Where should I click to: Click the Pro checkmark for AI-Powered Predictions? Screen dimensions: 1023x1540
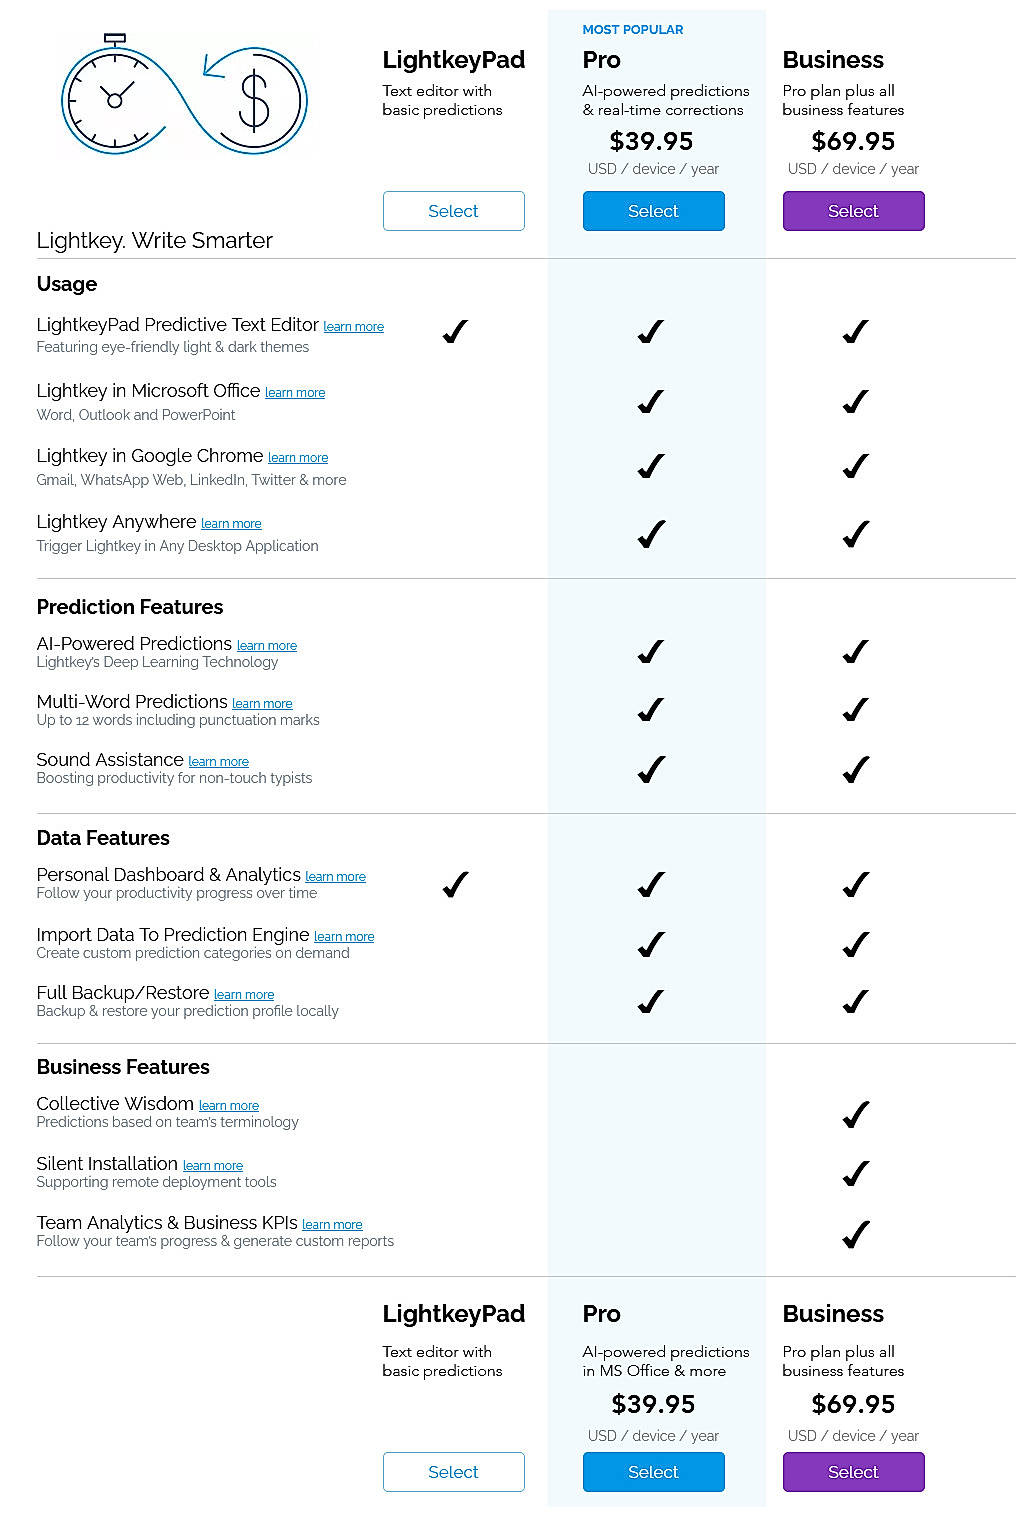coord(649,652)
